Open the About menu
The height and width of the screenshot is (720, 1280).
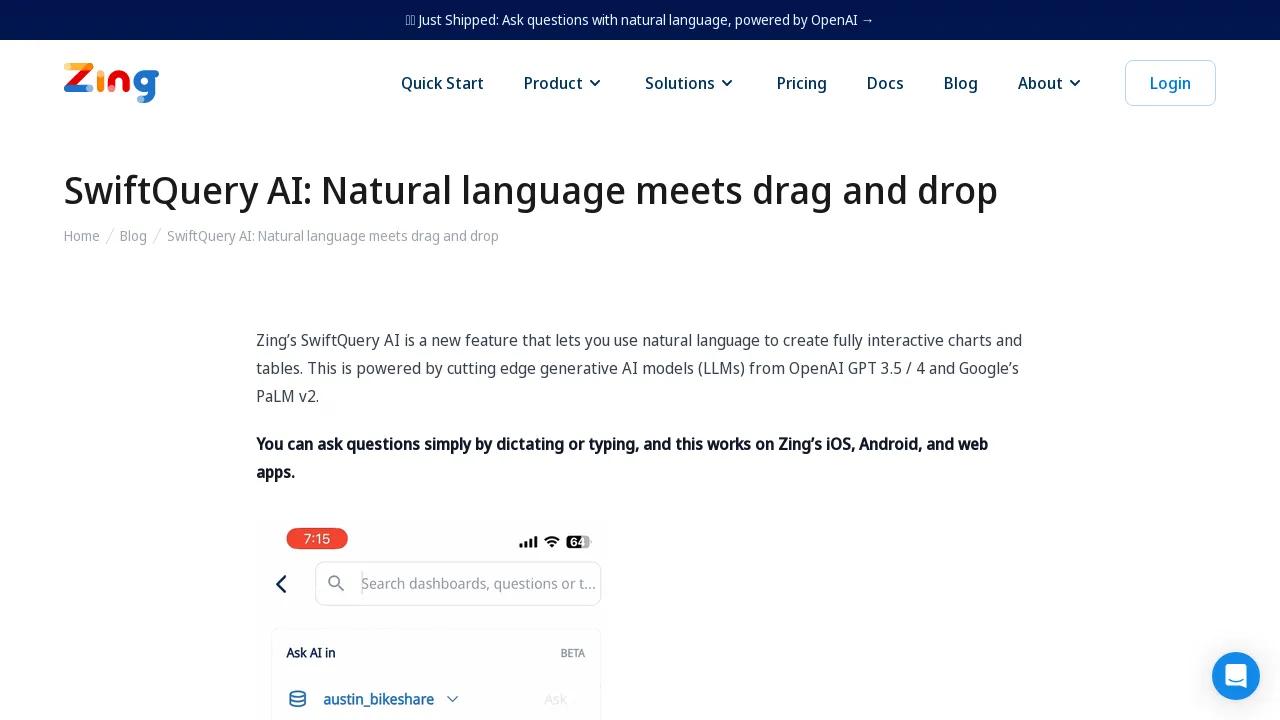[1050, 83]
